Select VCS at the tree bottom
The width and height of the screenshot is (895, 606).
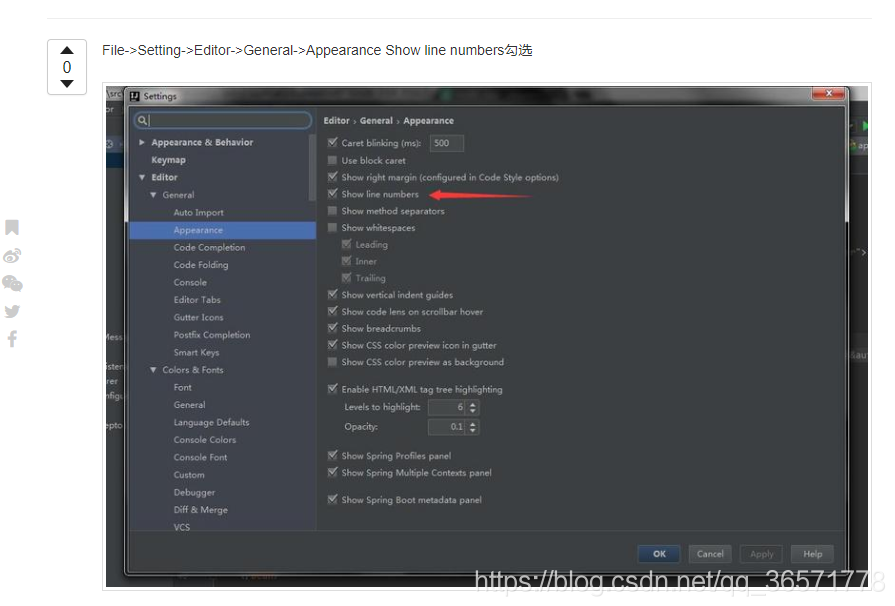(x=182, y=527)
